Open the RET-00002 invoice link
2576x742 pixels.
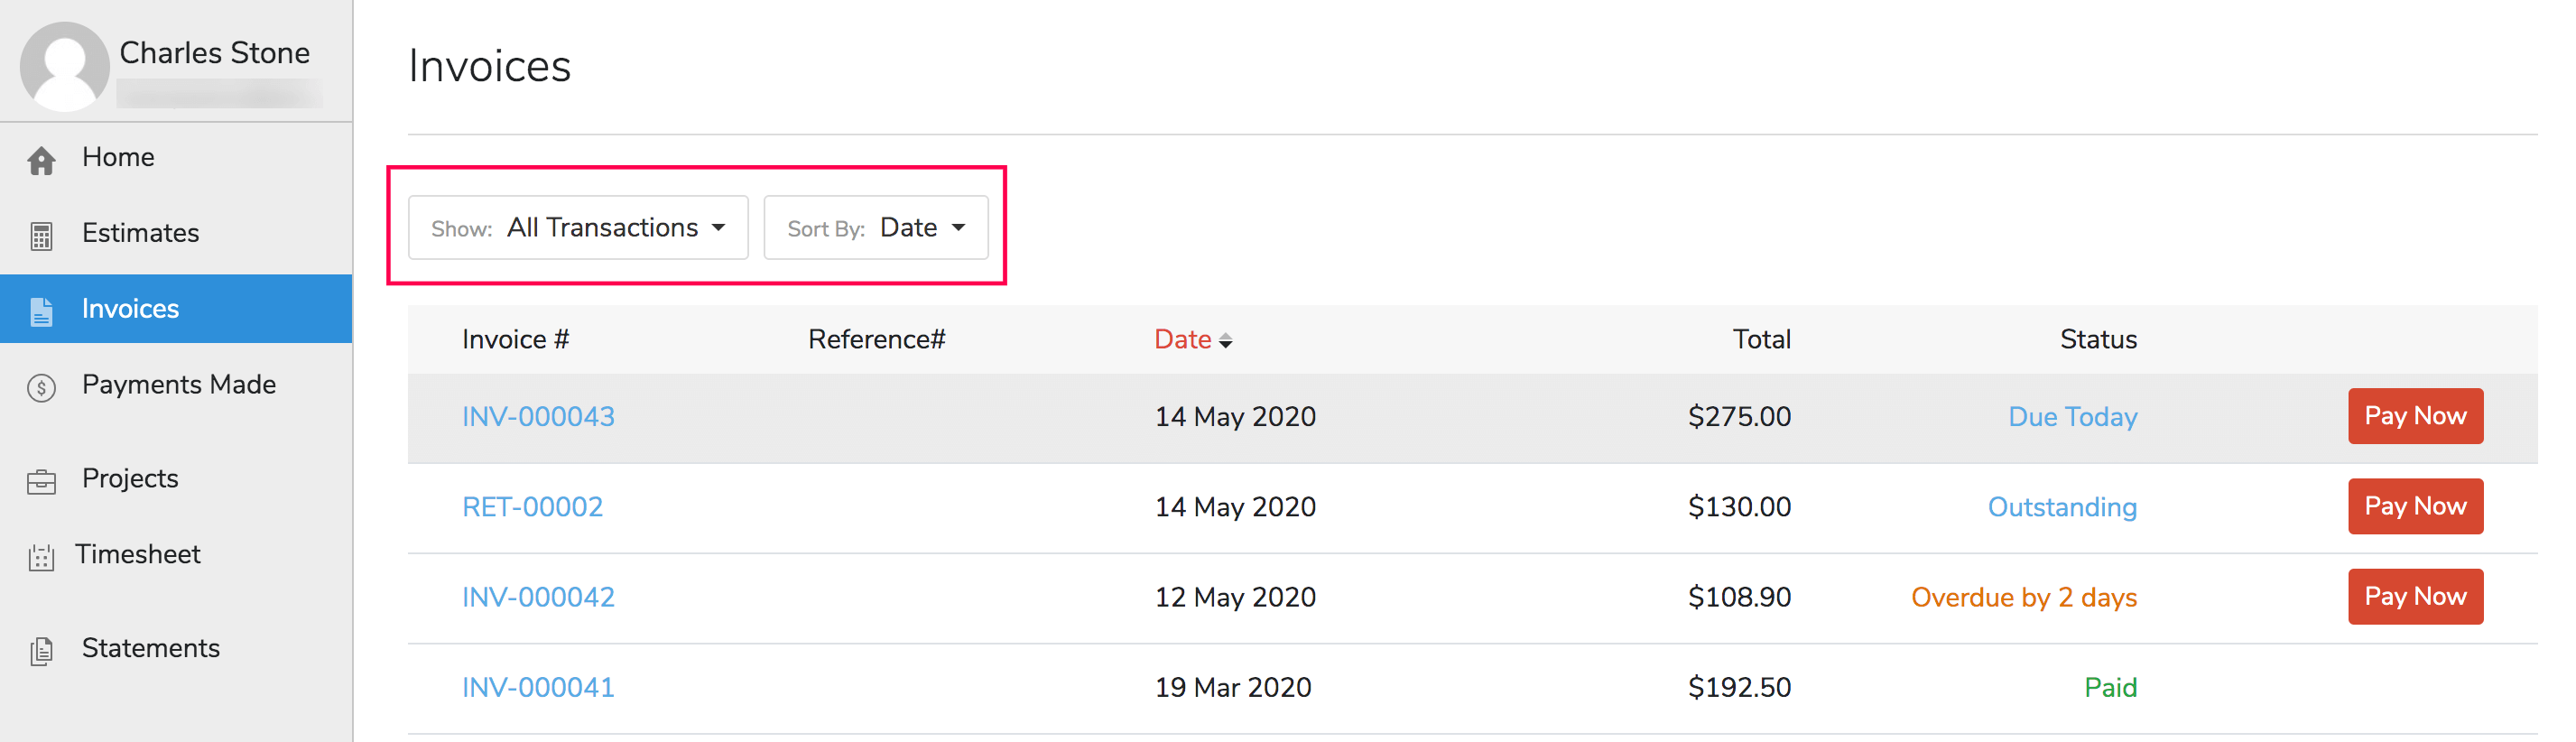coord(532,507)
